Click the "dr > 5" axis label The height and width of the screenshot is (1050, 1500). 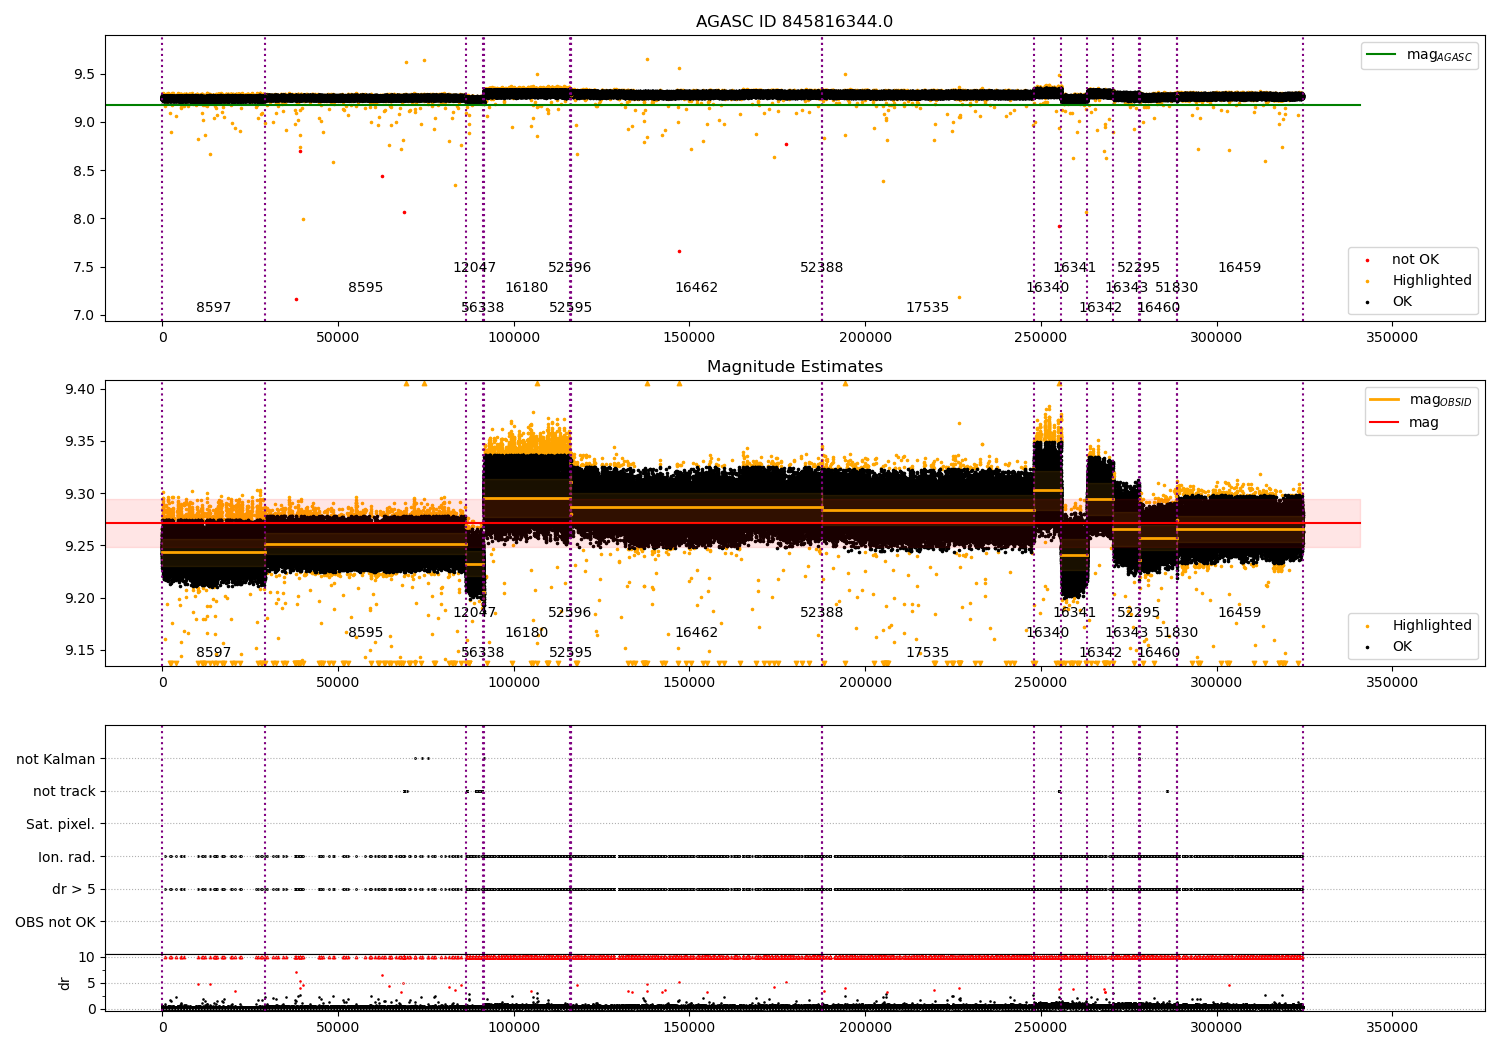[x=74, y=889]
